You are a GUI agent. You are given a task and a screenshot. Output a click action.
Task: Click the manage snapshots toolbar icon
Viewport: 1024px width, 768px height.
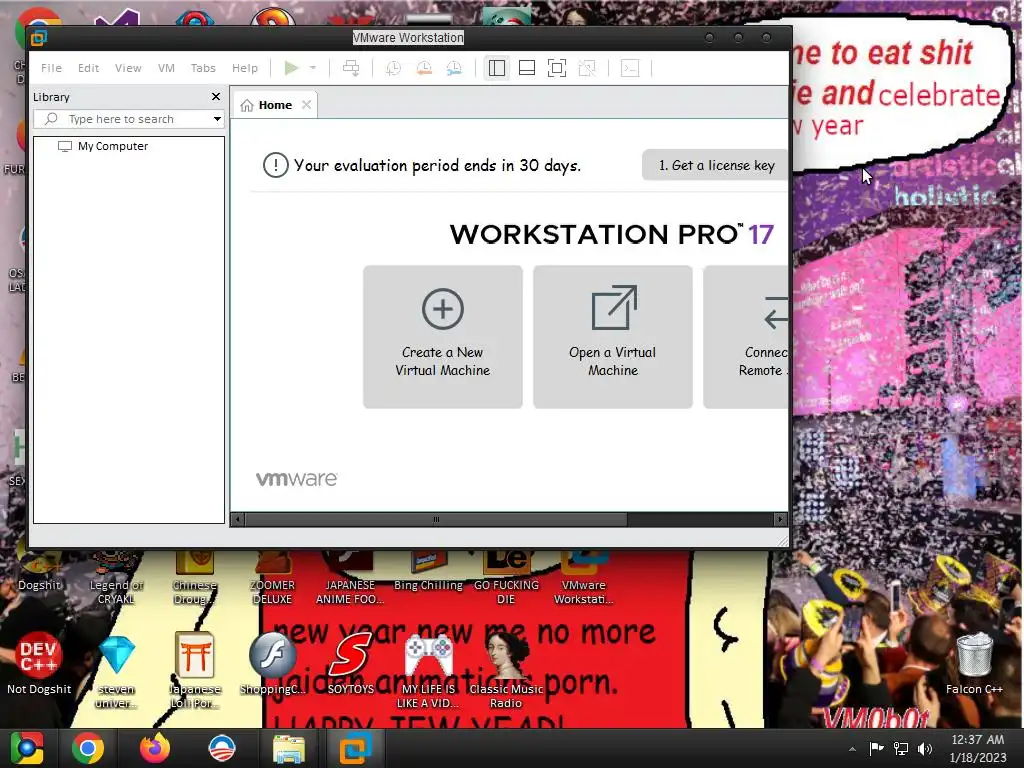coord(454,68)
